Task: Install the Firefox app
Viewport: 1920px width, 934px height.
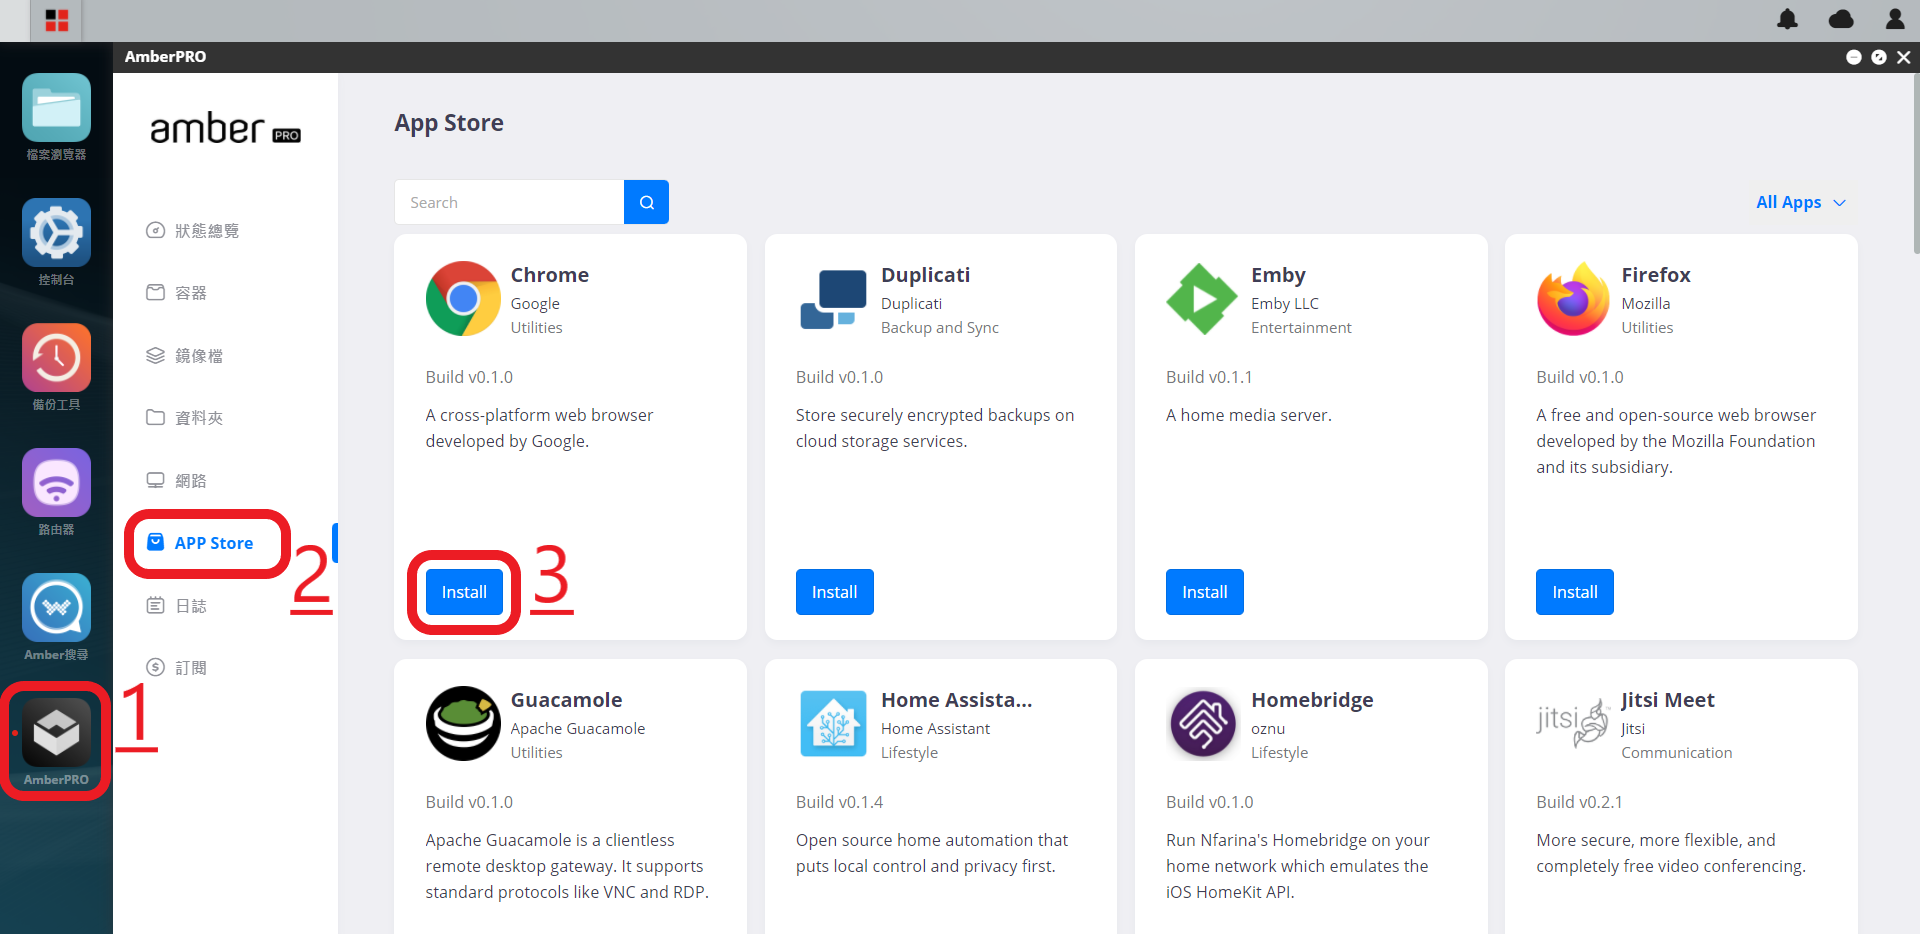Action: coord(1574,592)
